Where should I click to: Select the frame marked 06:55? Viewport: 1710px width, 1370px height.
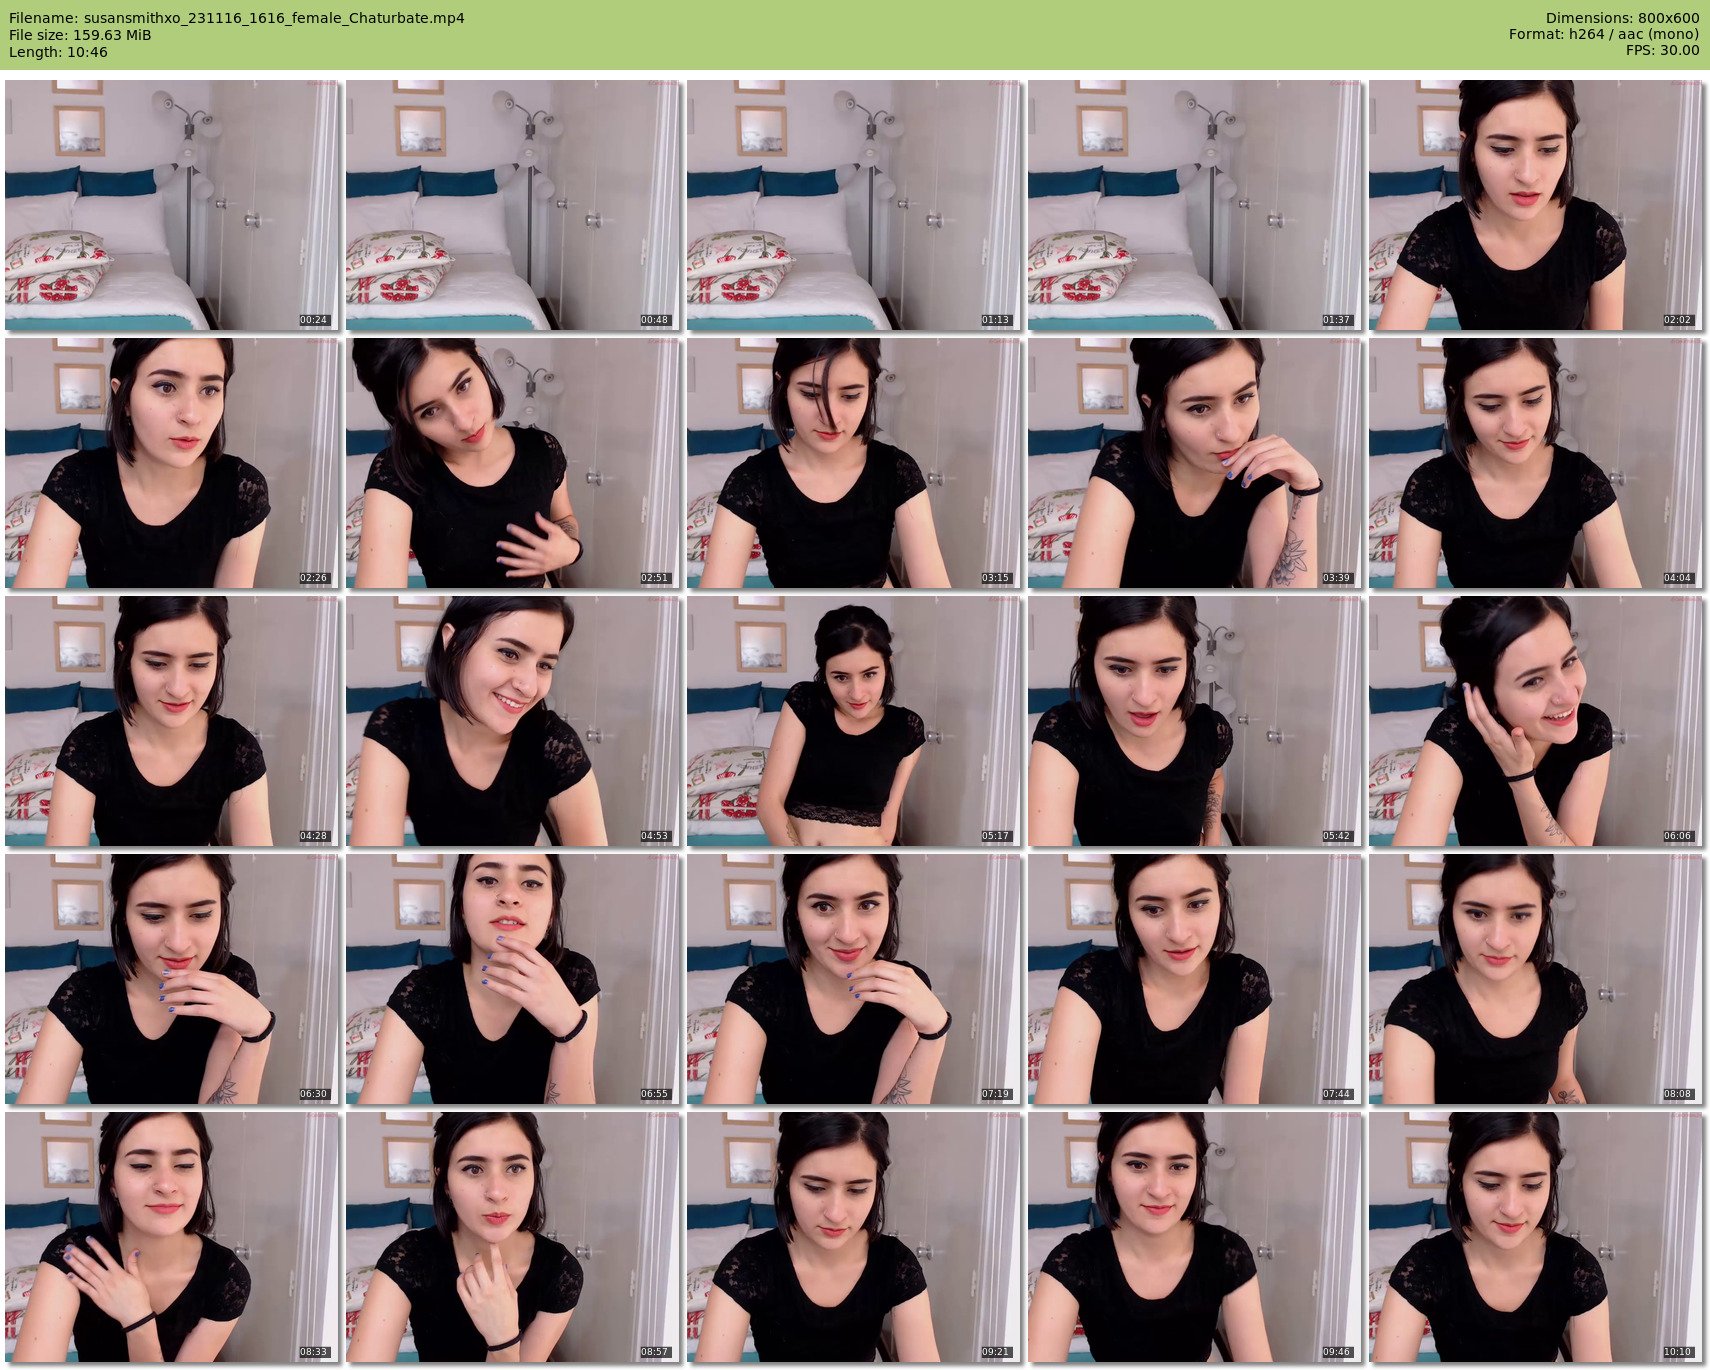coord(513,979)
